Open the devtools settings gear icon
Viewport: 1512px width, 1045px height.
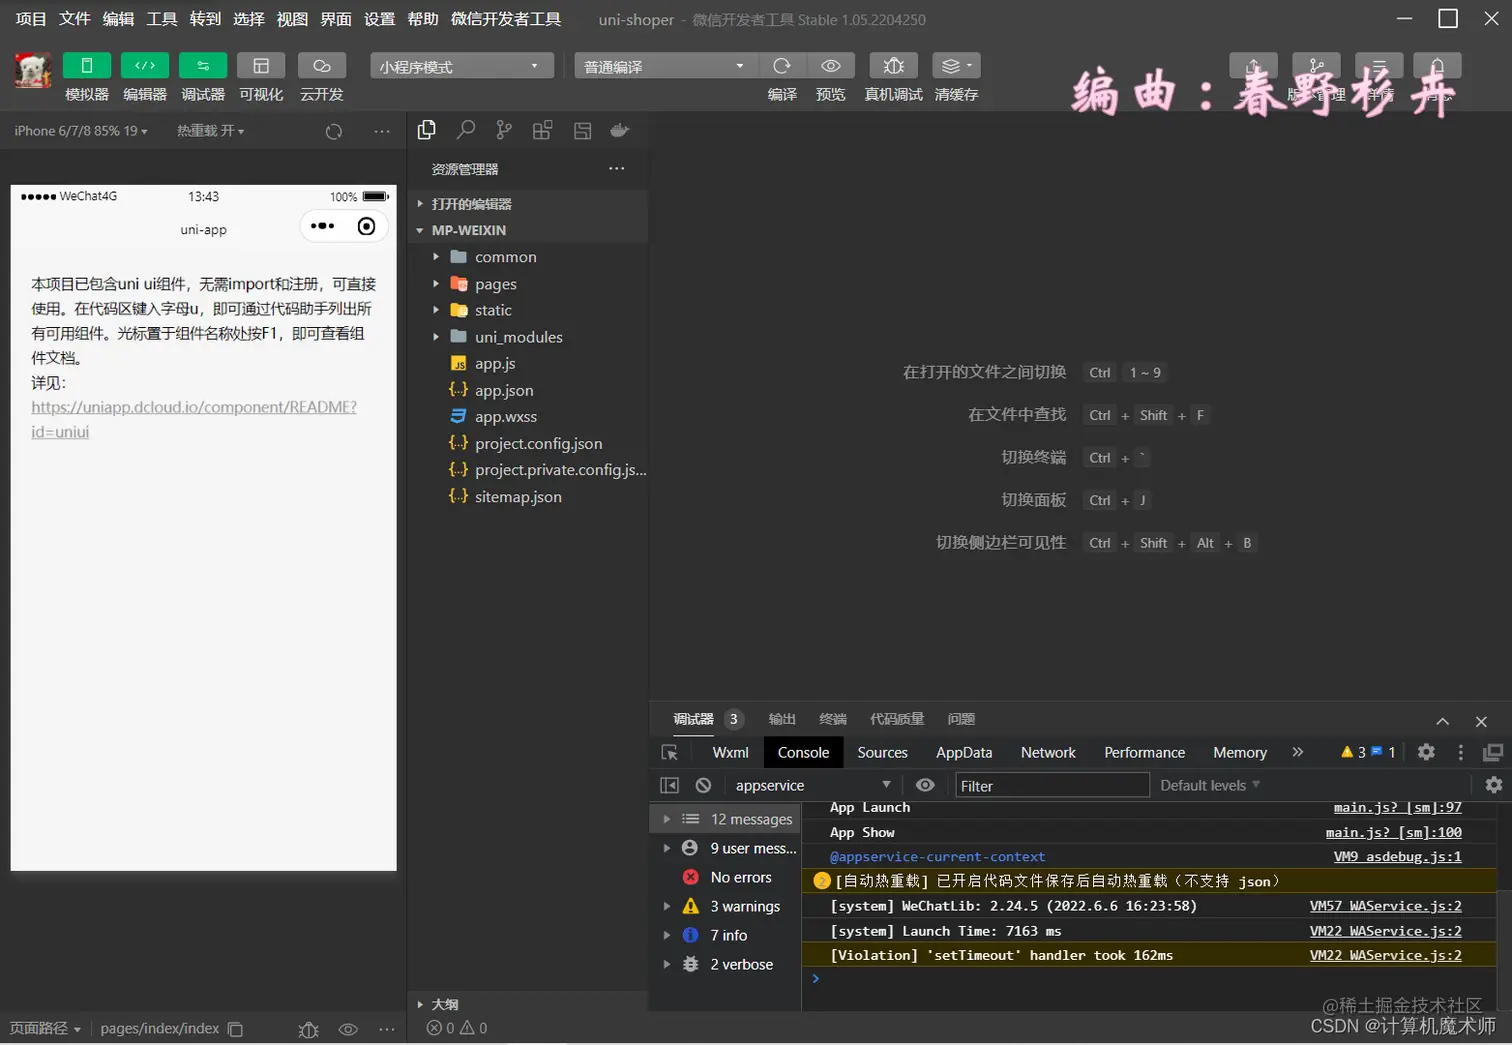pos(1427,752)
